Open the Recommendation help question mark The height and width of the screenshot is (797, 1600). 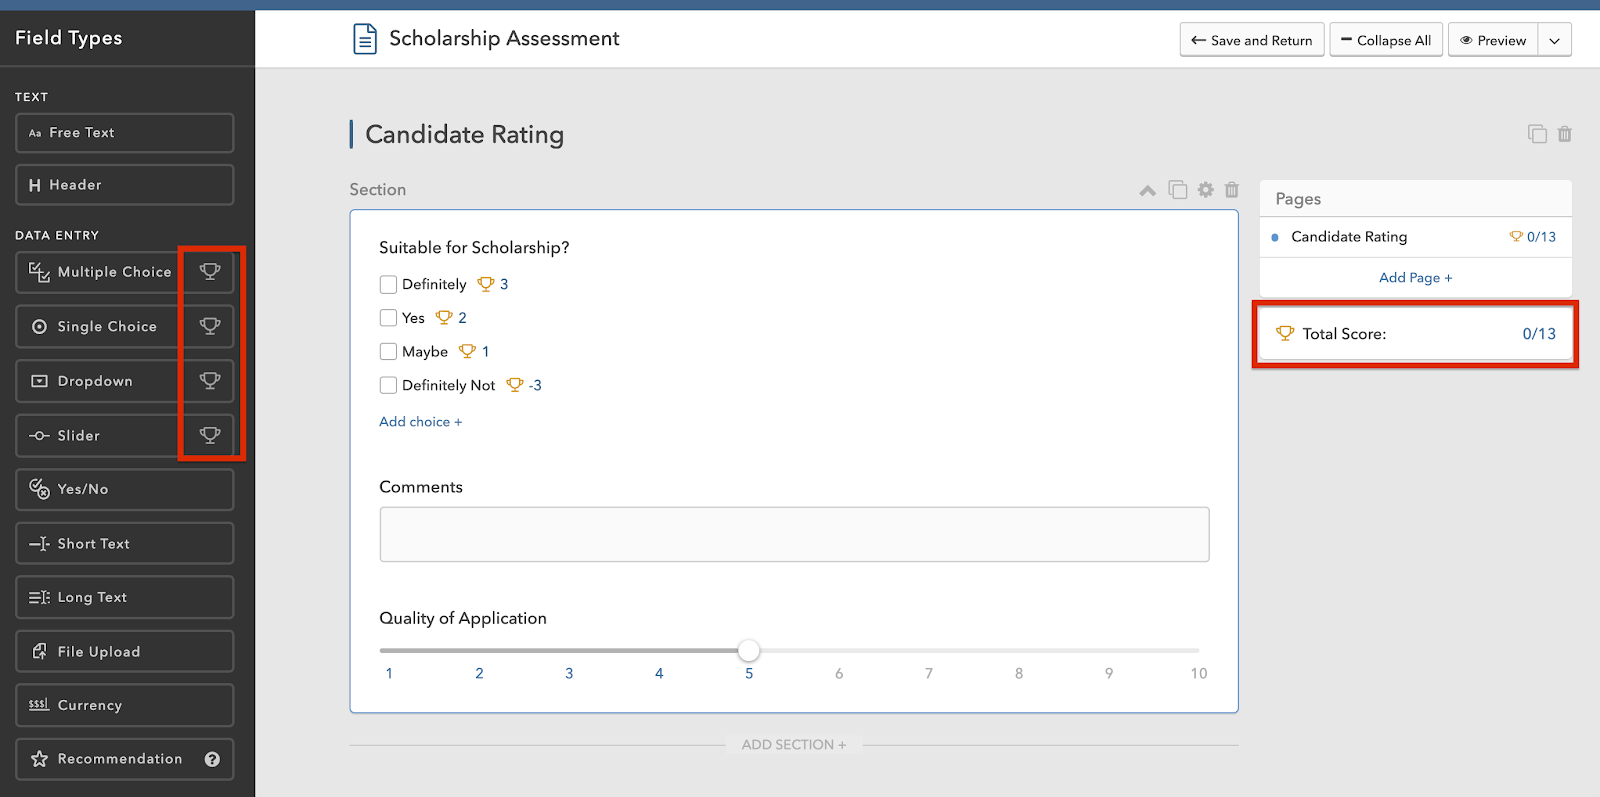(212, 759)
